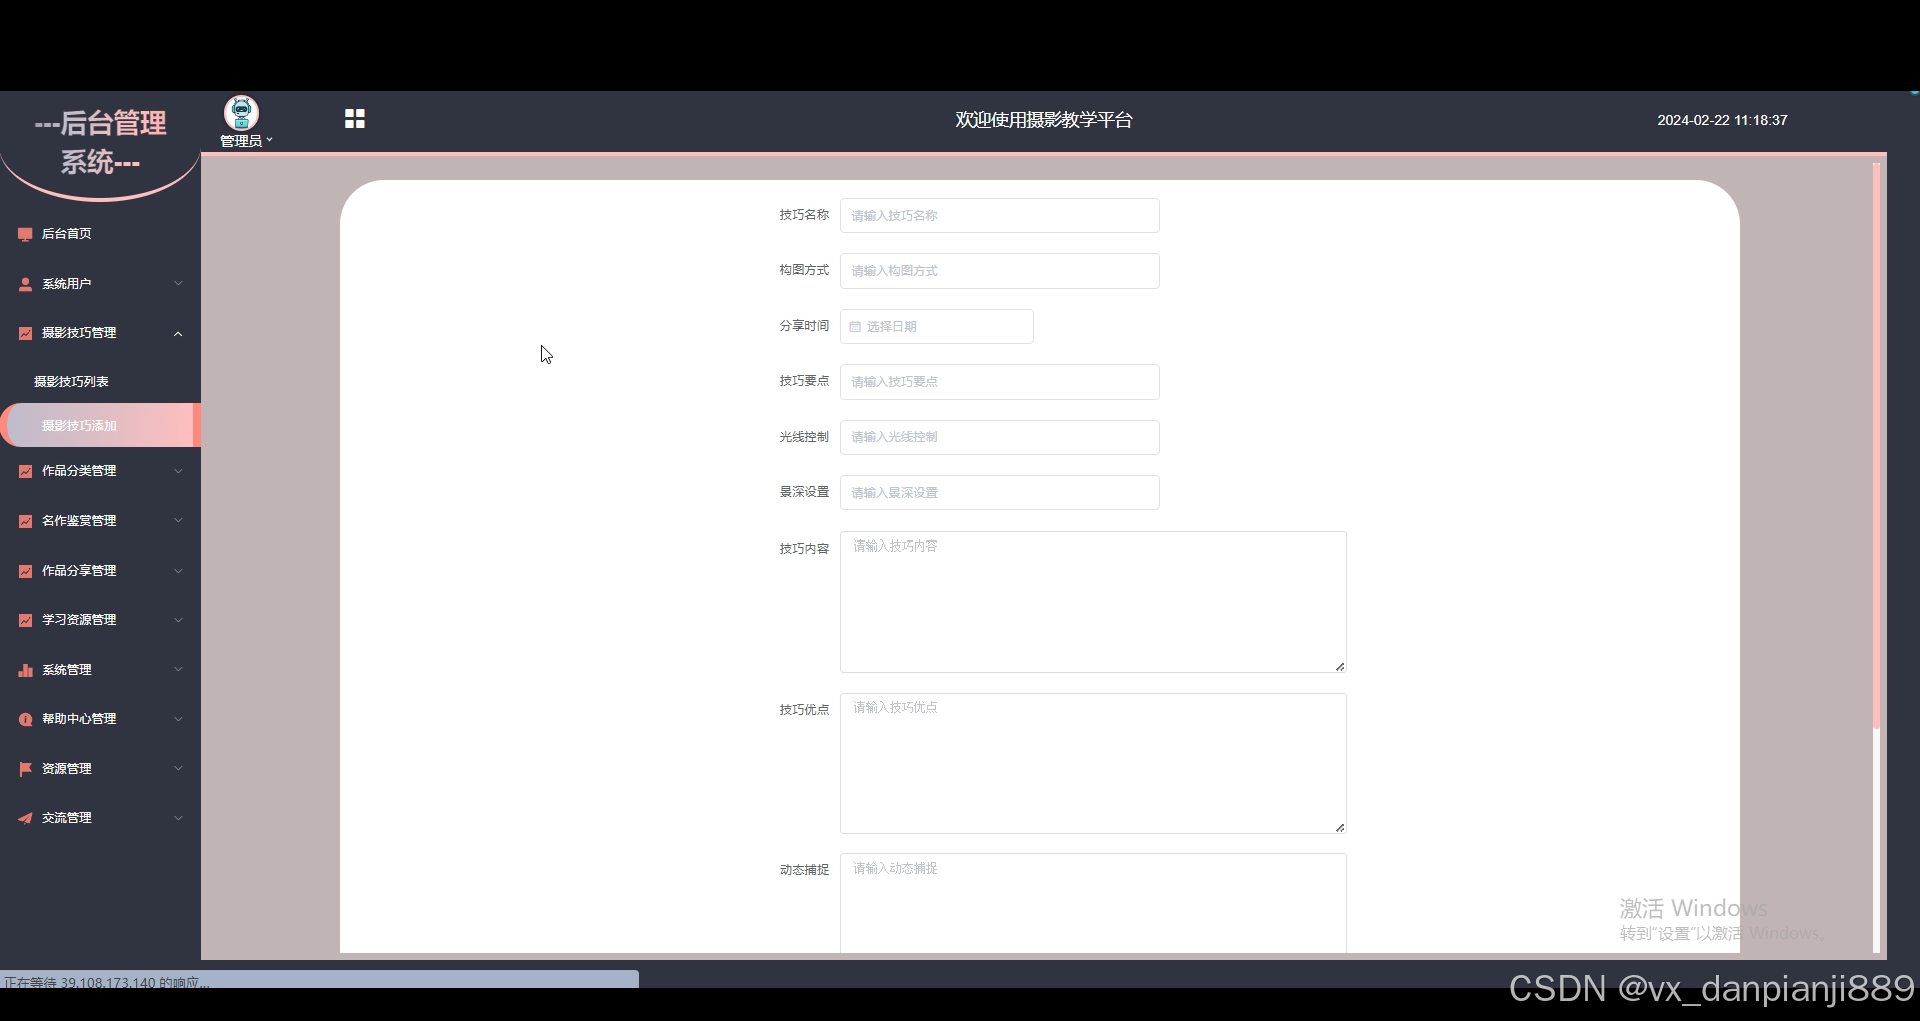
Task: Open the 资源管理 menu label
Action: [x=66, y=769]
